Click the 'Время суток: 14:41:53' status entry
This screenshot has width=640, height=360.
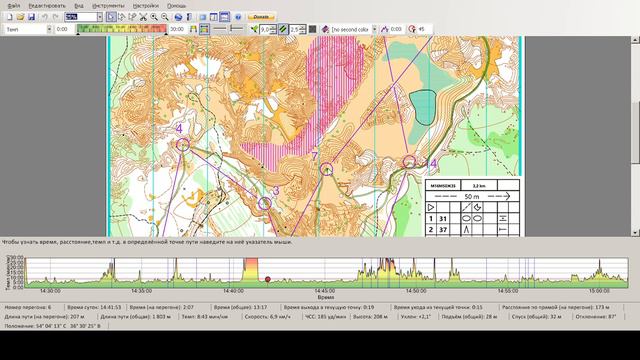[94, 307]
